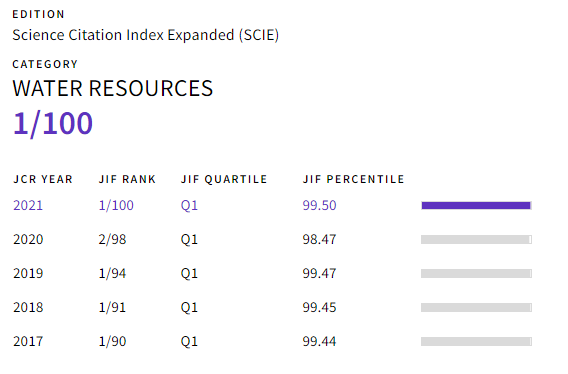The image size is (568, 374).
Task: Click the WATER RESOURCES category heading
Action: pyautogui.click(x=113, y=88)
